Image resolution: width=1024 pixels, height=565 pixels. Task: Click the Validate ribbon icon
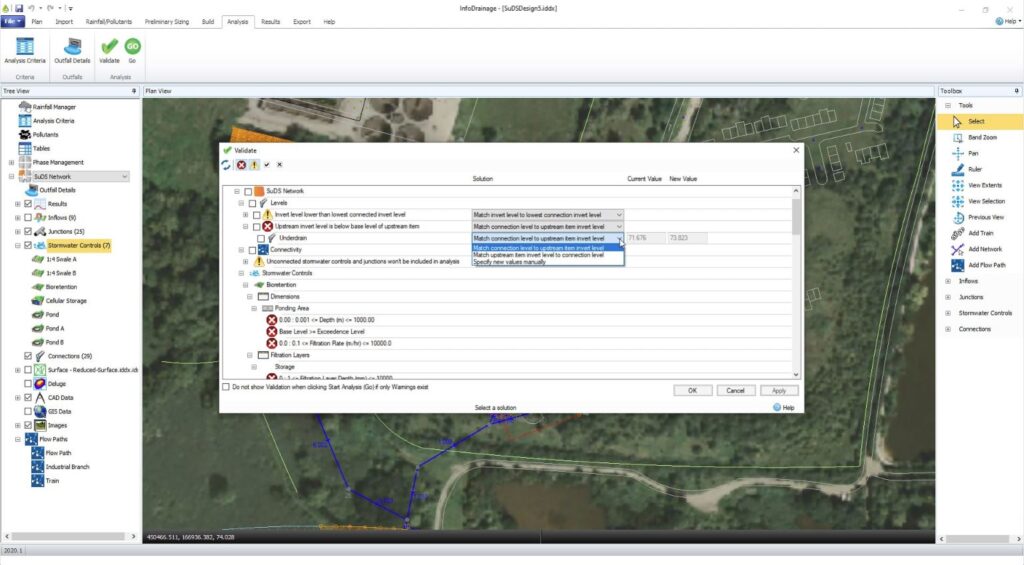pyautogui.click(x=109, y=50)
